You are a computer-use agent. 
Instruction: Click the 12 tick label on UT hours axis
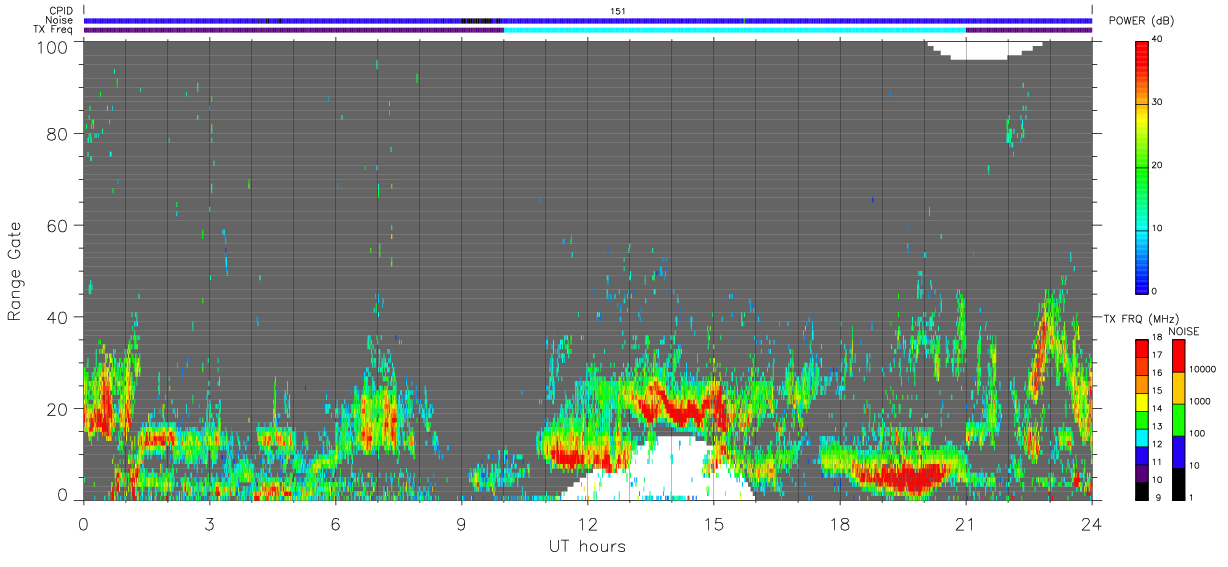click(x=587, y=522)
